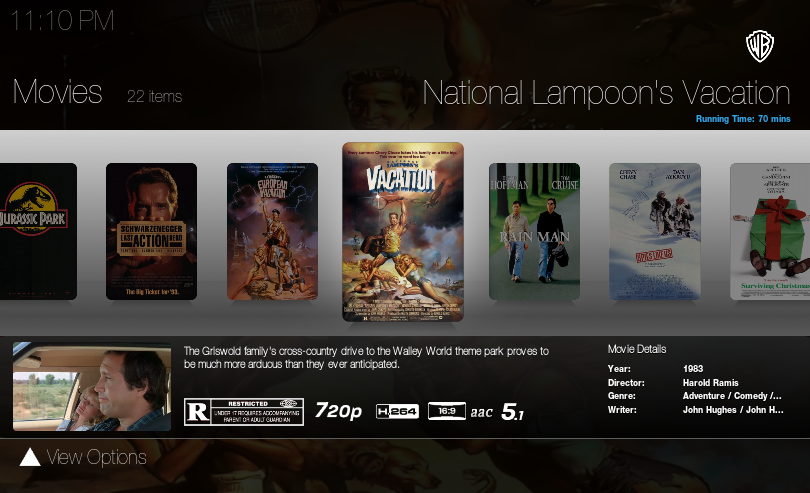The image size is (810, 493).
Task: Select the Spies Like Us poster
Action: pos(655,232)
